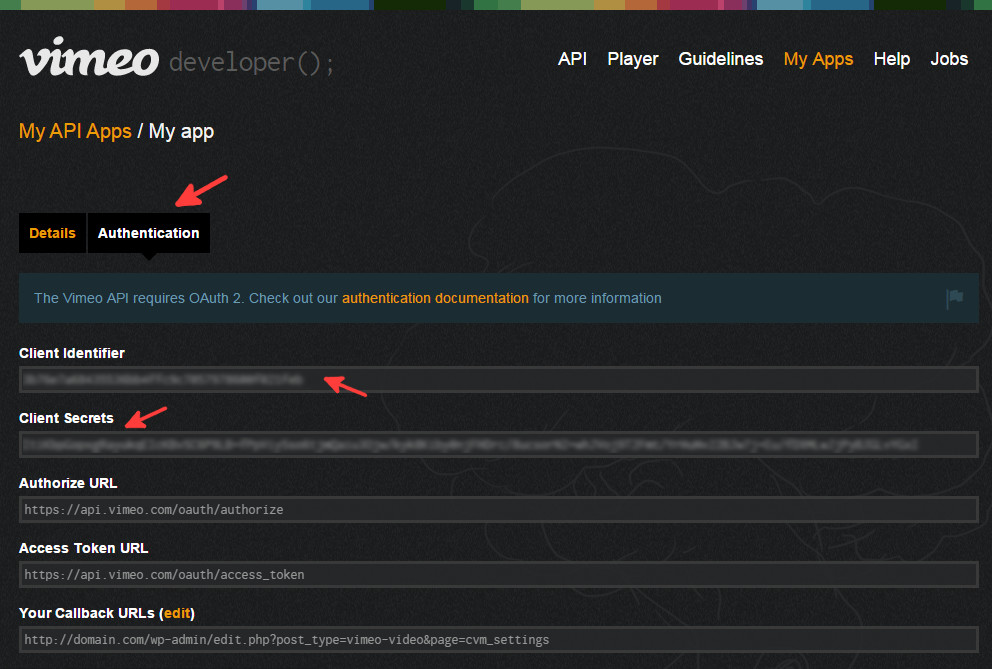The height and width of the screenshot is (669, 992).
Task: Open the API nav item
Action: [573, 59]
